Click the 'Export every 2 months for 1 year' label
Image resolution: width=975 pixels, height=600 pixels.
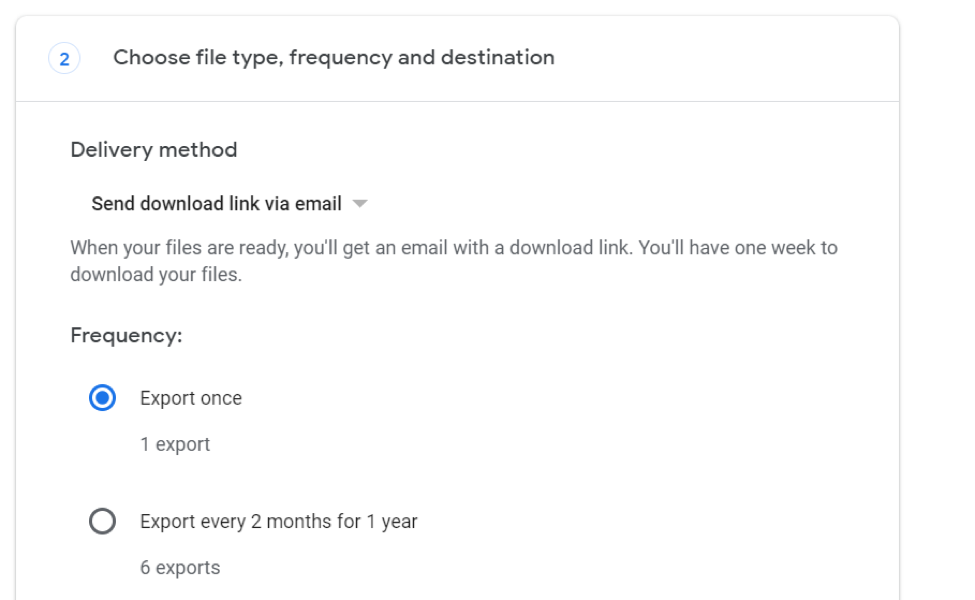(278, 521)
